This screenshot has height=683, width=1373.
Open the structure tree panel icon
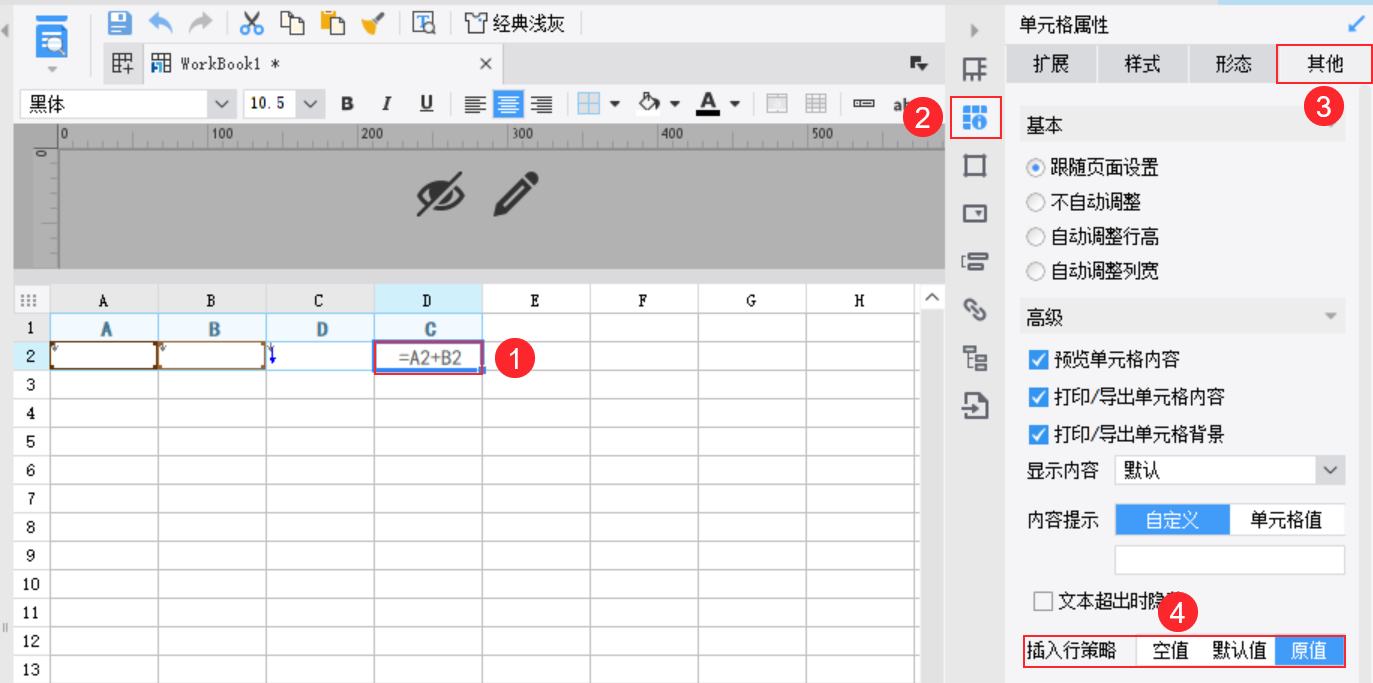click(x=975, y=358)
